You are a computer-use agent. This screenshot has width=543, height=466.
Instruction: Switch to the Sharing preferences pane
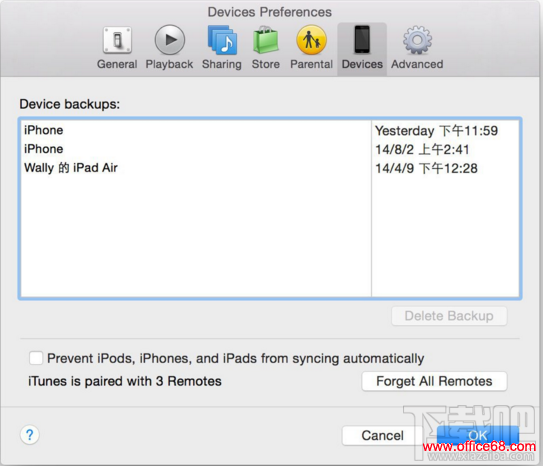[x=222, y=48]
